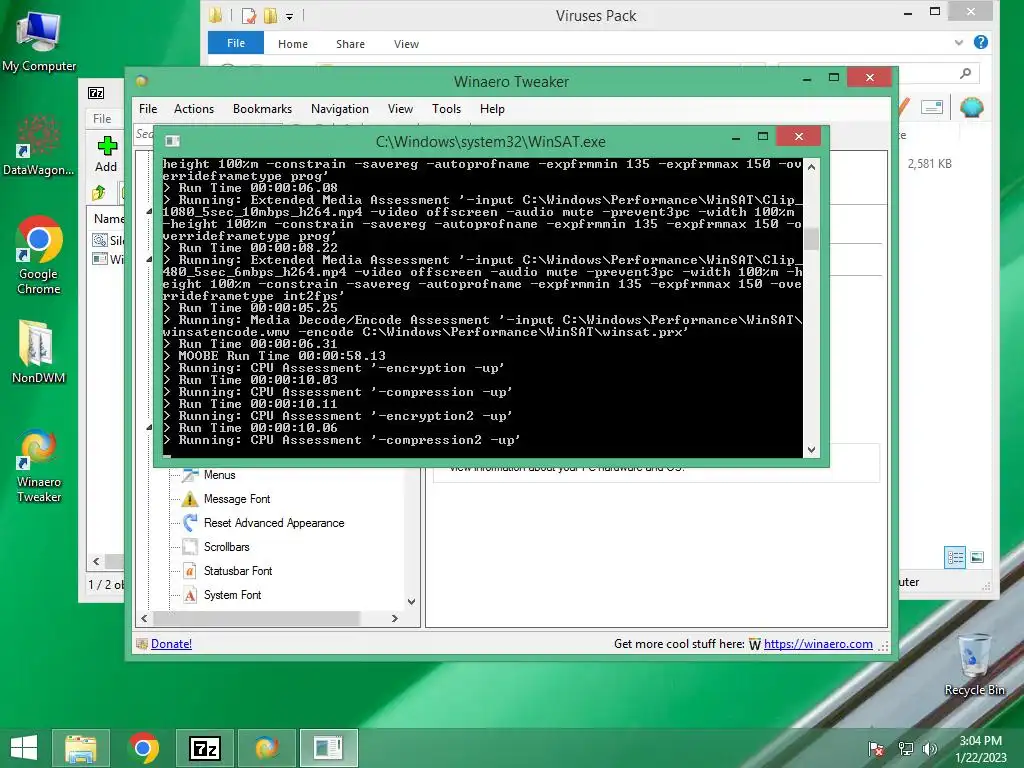Switch to the Share tab in Viruses Pack
Viewport: 1024px width, 768px height.
tap(350, 44)
